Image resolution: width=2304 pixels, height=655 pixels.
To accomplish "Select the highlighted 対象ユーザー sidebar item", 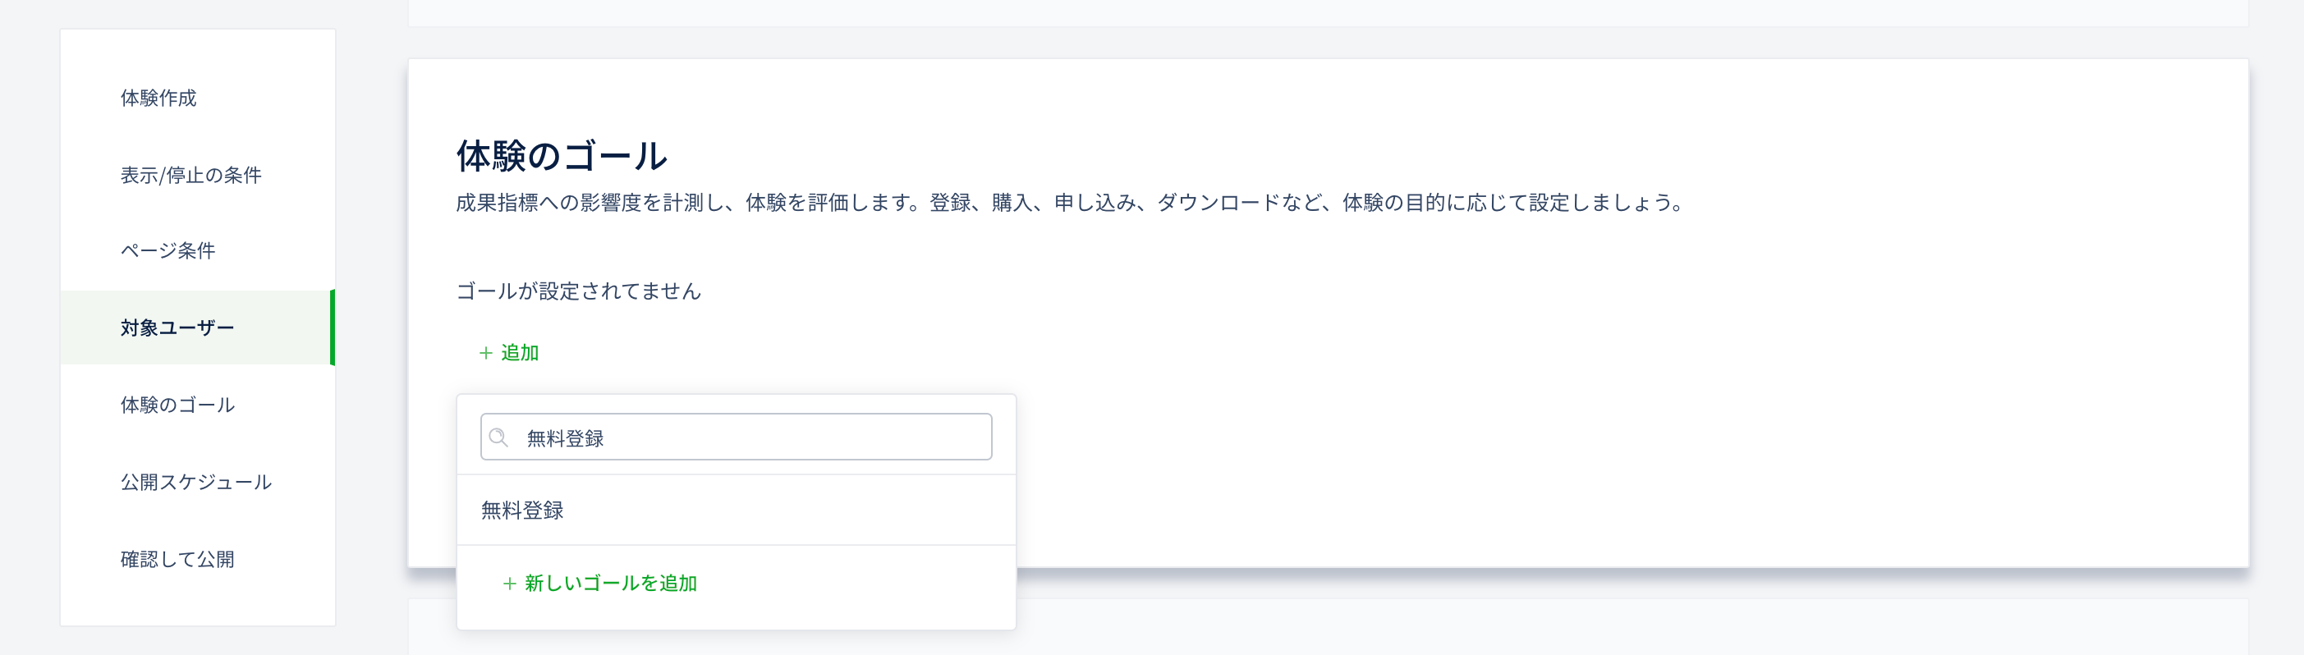I will click(178, 328).
